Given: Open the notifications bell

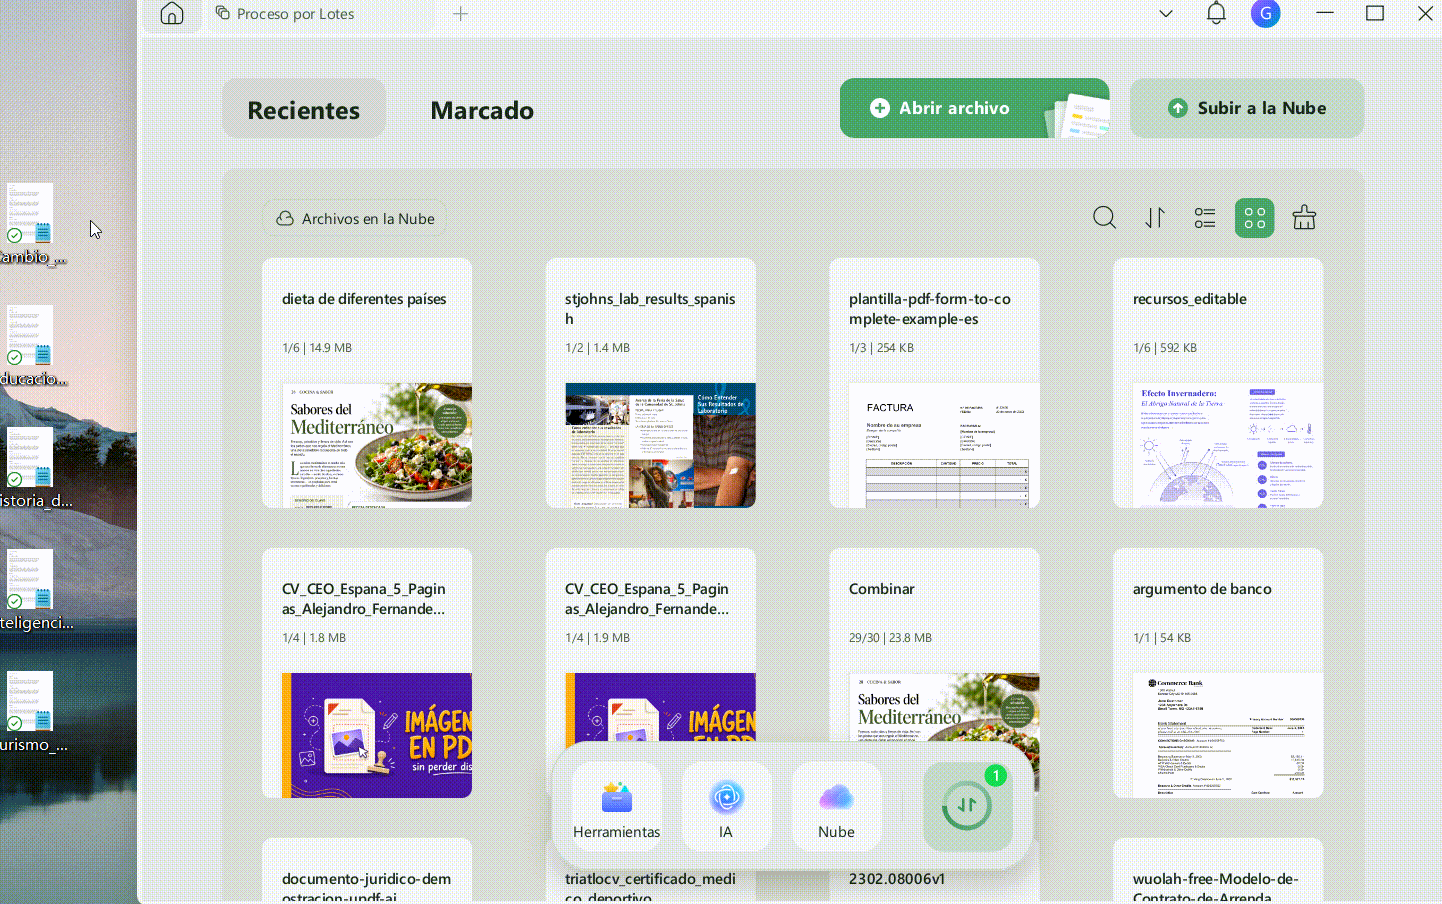Looking at the screenshot, I should pyautogui.click(x=1216, y=14).
